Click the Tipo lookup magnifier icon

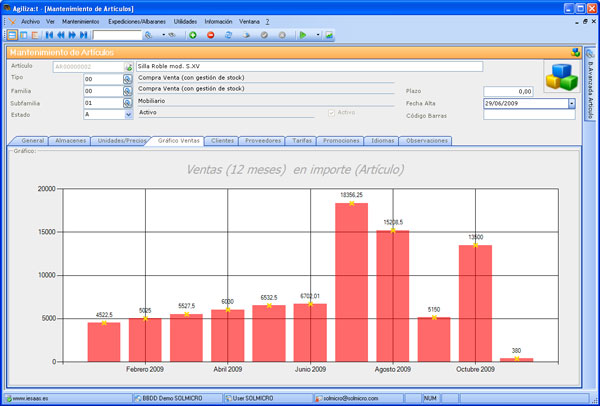(127, 79)
